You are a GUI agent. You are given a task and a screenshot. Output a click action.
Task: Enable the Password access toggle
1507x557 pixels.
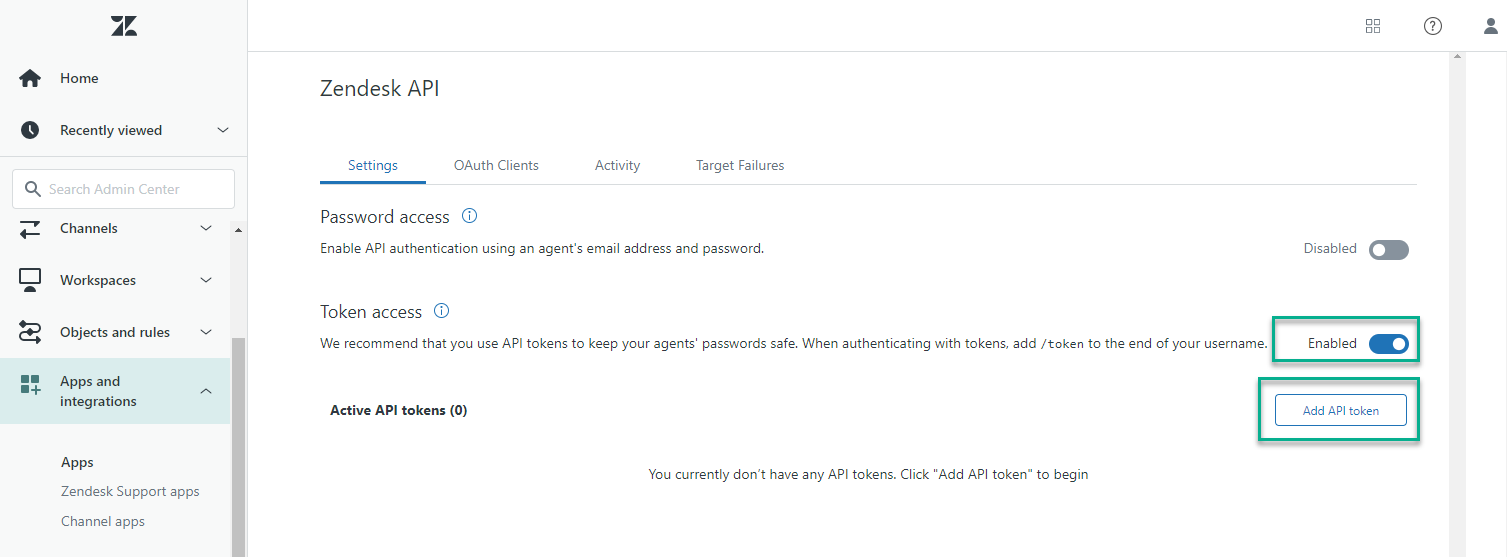coord(1389,249)
